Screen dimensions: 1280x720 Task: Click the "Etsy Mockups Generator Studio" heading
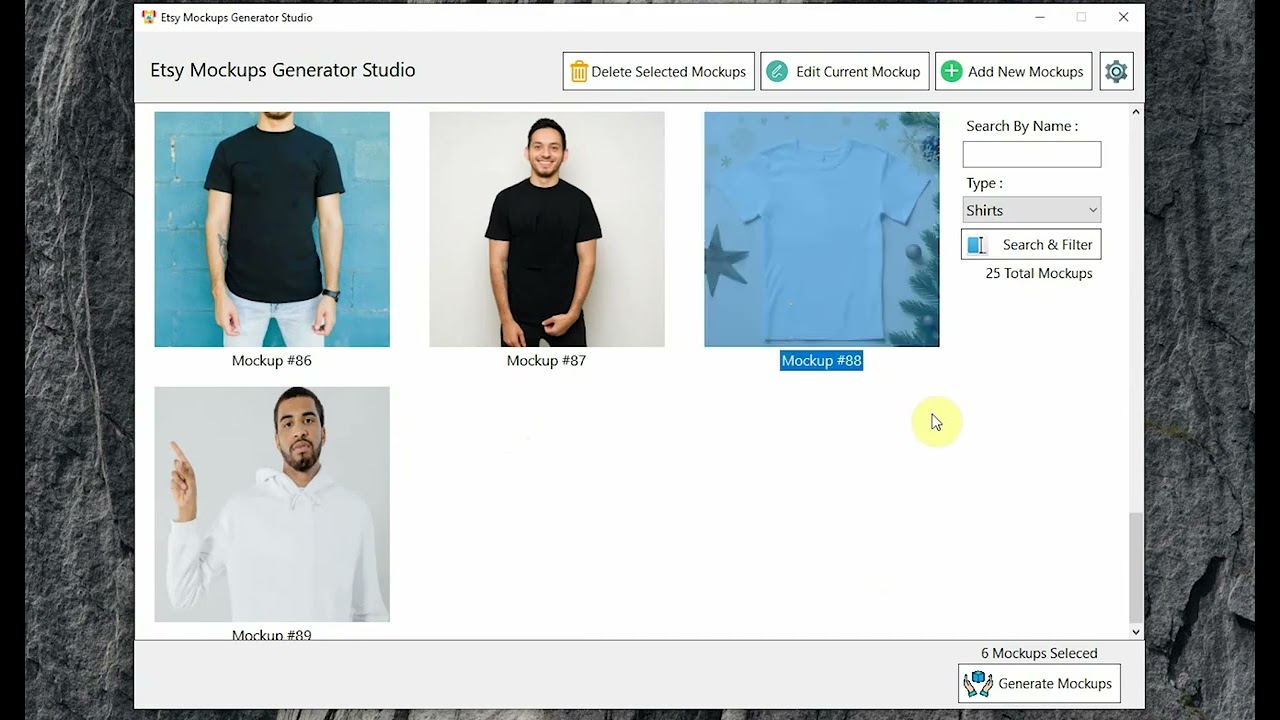coord(283,70)
